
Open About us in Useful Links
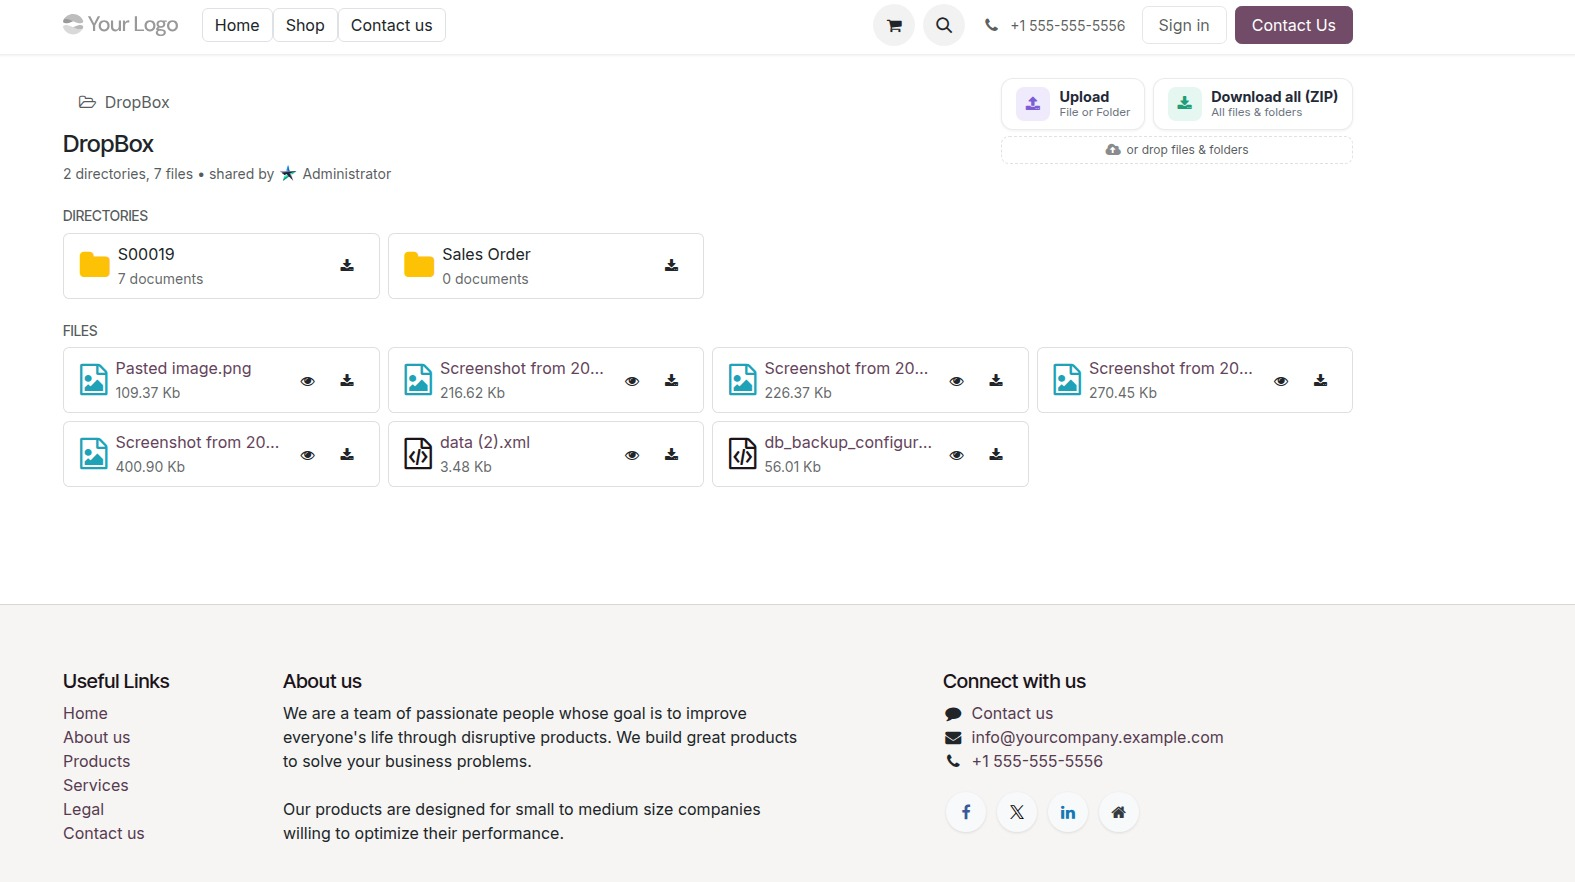[96, 737]
